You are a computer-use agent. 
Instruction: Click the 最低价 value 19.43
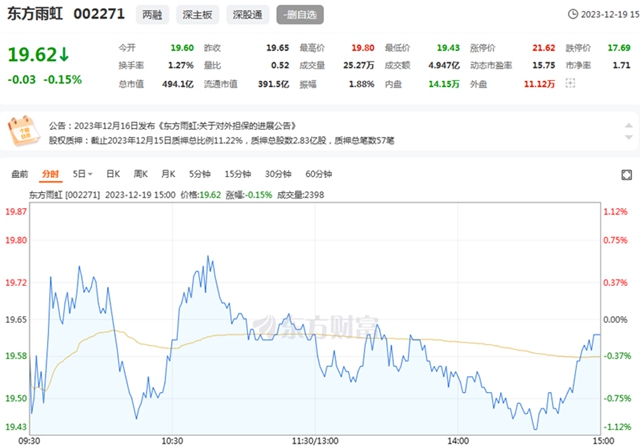point(448,48)
